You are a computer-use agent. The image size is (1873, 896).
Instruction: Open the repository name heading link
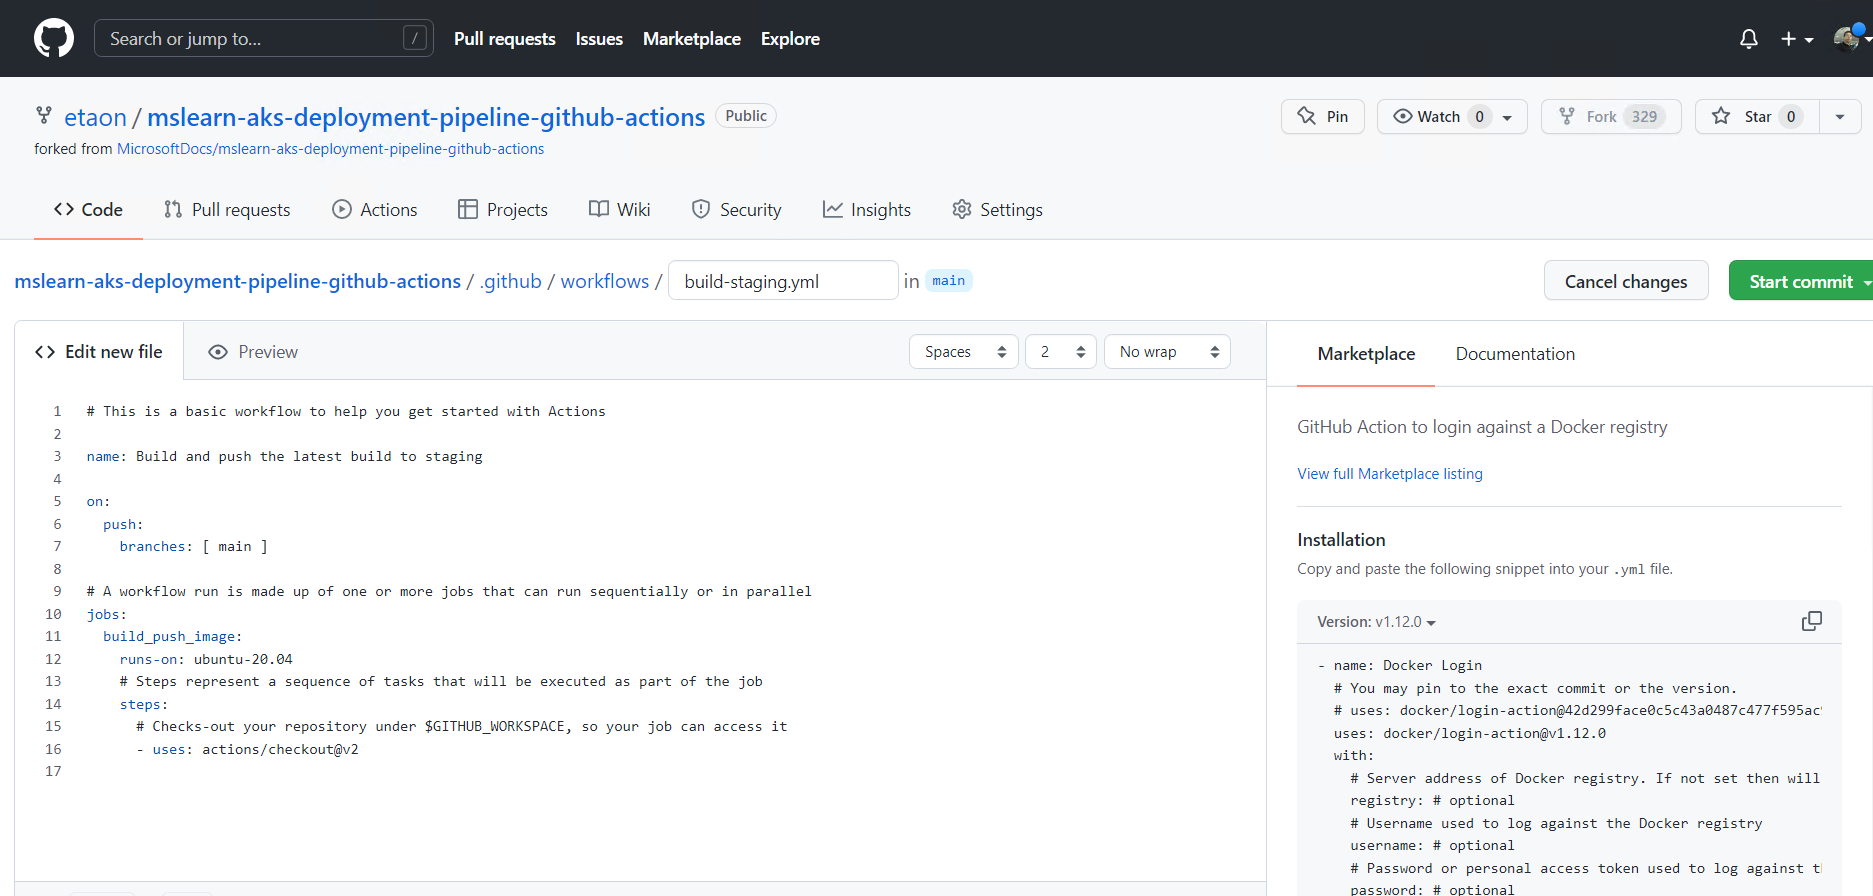coord(426,117)
